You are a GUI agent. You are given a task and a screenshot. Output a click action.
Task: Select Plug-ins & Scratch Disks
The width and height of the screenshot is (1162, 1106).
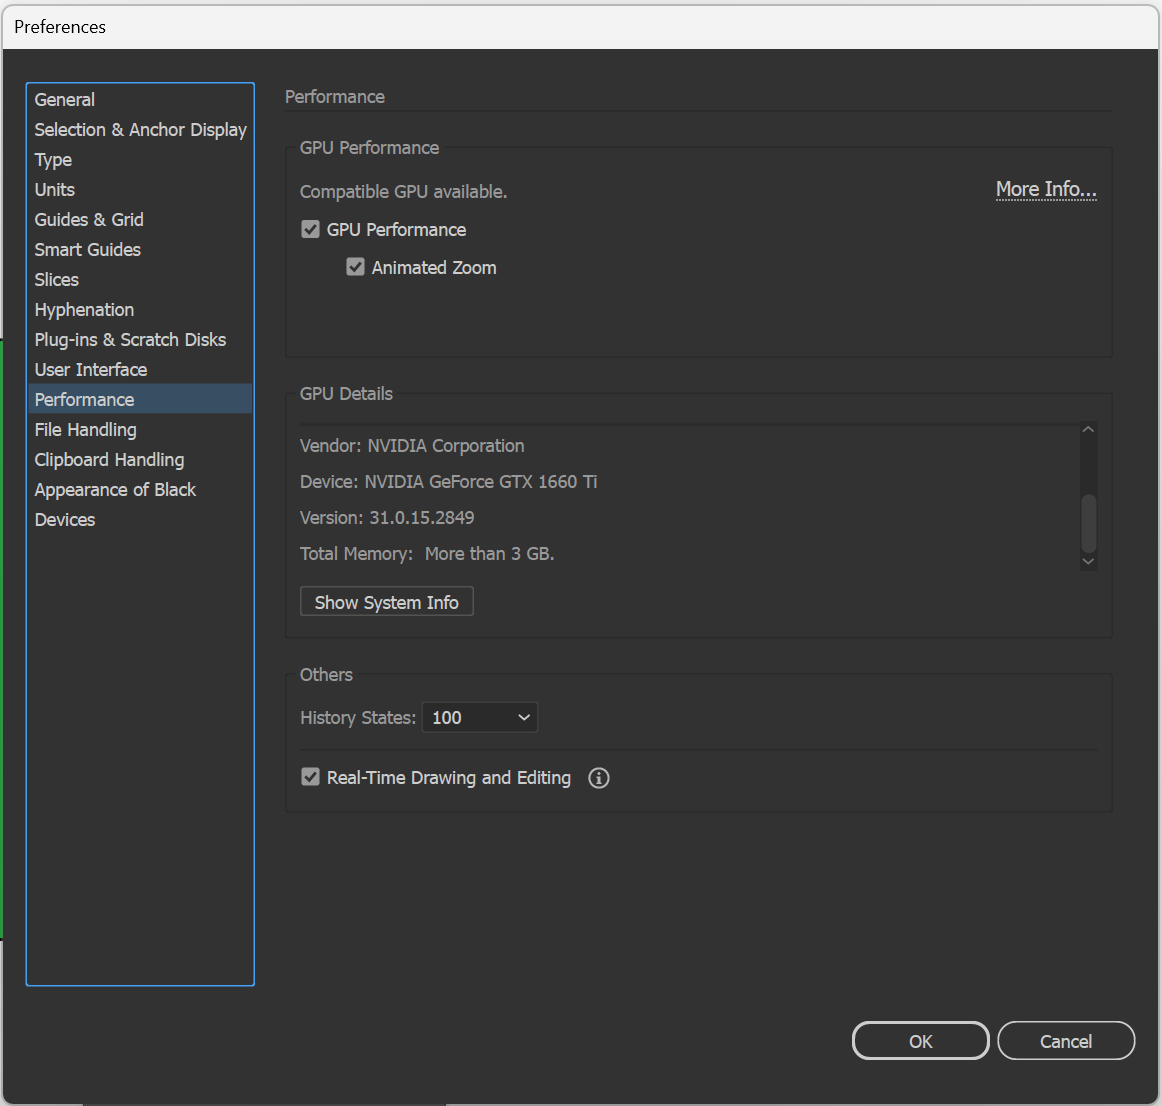coord(130,339)
